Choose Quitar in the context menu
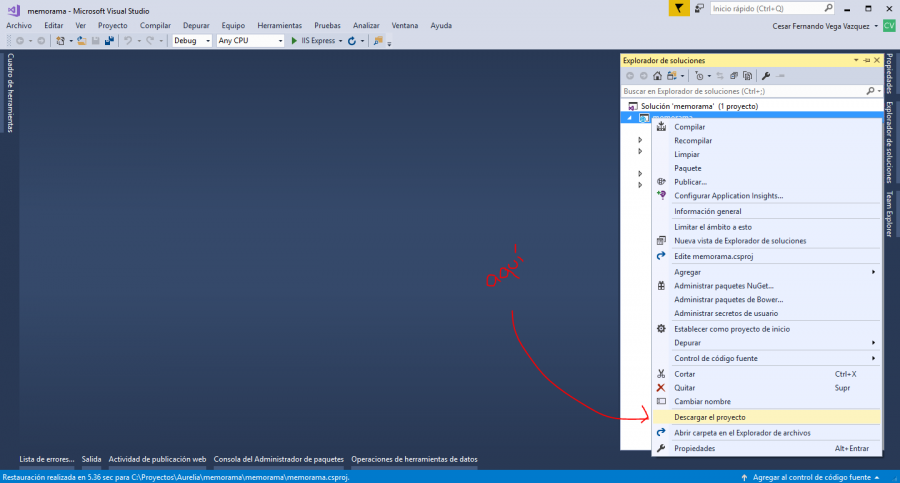Screen dimensions: 900x483 (766, 388)
